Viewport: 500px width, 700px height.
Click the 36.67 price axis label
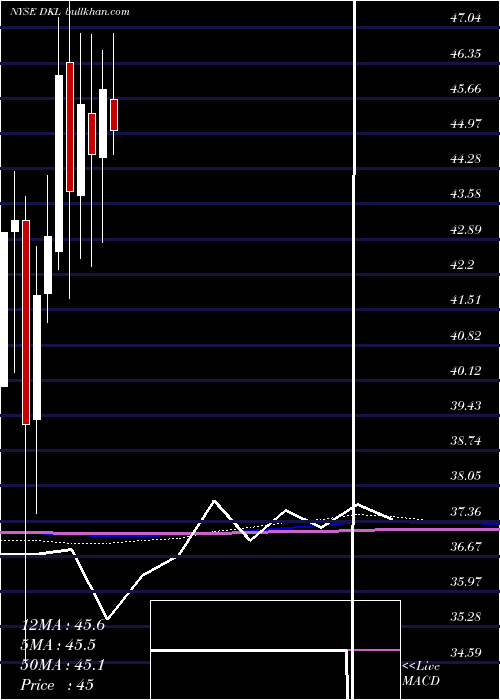pyautogui.click(x=466, y=546)
